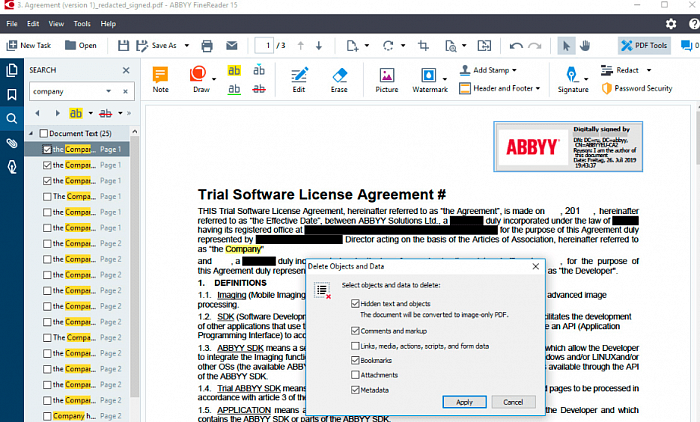This screenshot has height=422, width=700.
Task: Open the Header and Footer dropdown
Action: (x=538, y=88)
